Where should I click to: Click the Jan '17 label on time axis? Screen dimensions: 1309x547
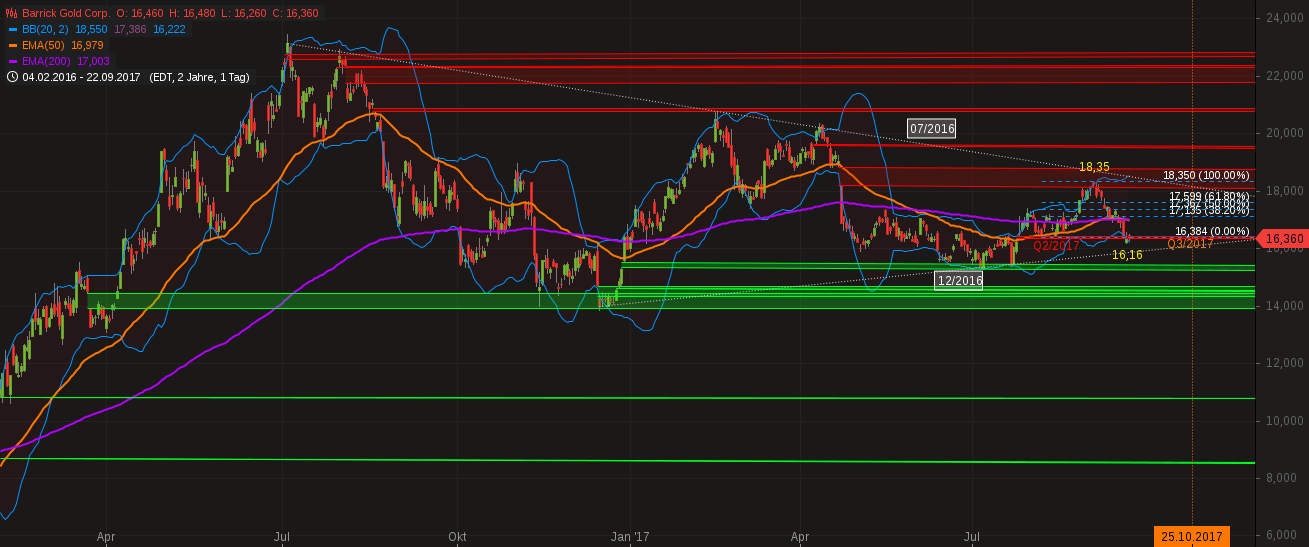pyautogui.click(x=630, y=537)
